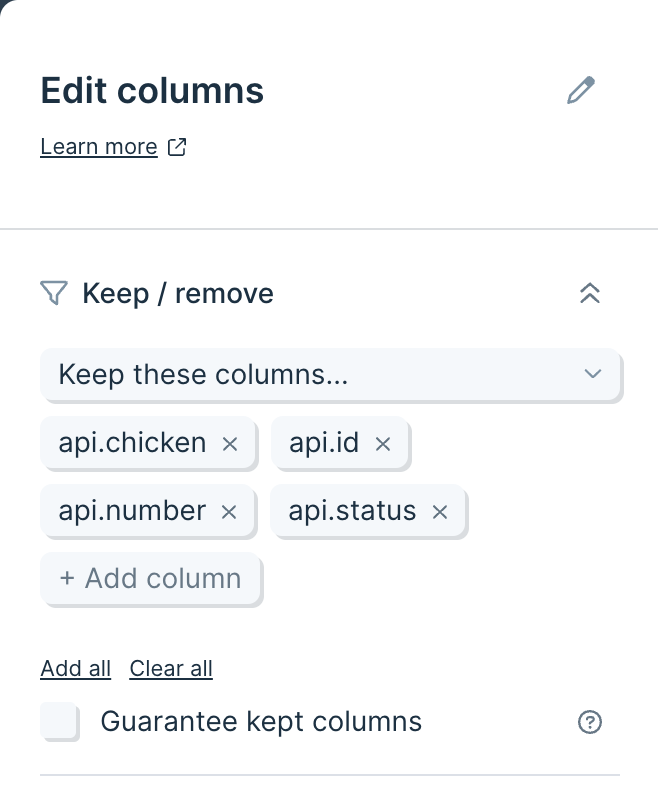Select the api.chicken column chip
The height and width of the screenshot is (786, 658).
click(x=132, y=443)
